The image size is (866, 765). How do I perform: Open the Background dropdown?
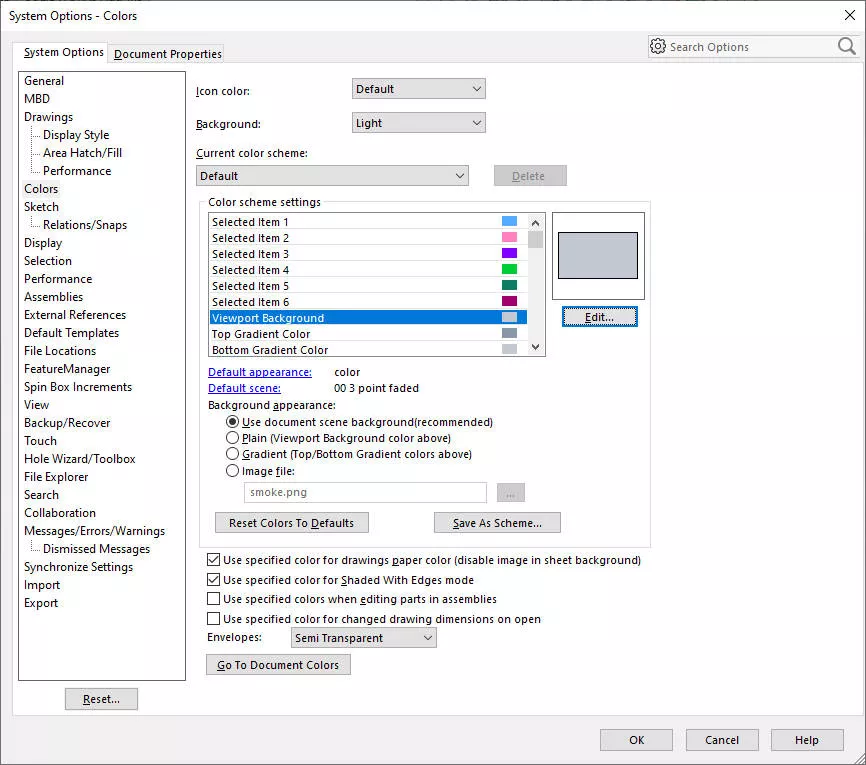418,122
